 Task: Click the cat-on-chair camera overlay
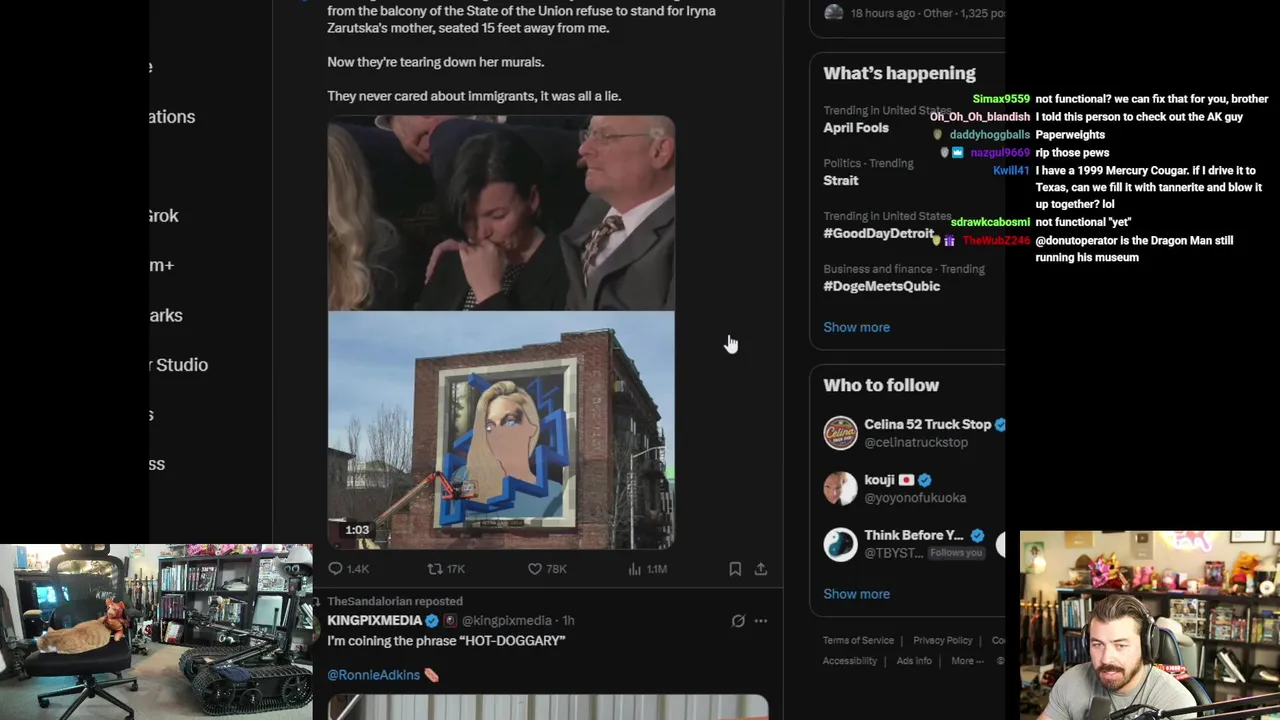point(156,632)
